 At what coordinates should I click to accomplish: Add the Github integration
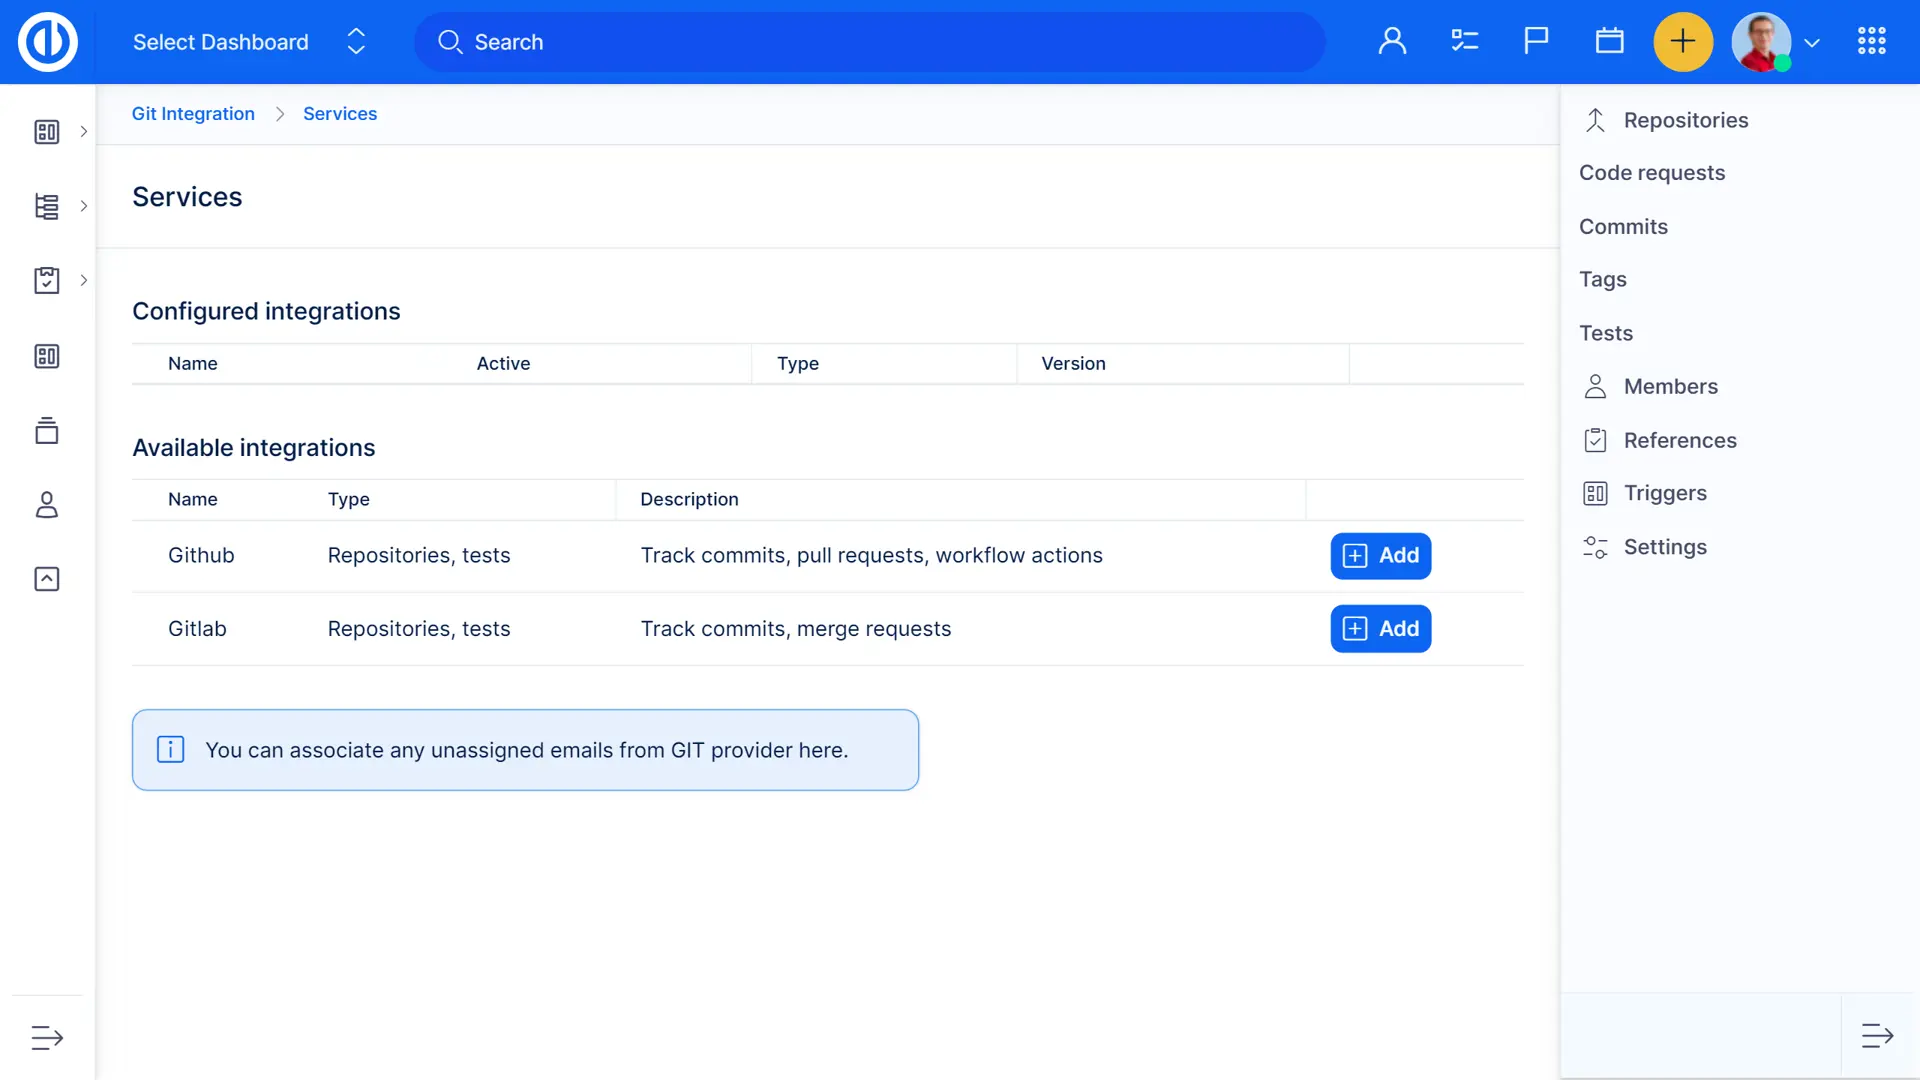[1380, 556]
